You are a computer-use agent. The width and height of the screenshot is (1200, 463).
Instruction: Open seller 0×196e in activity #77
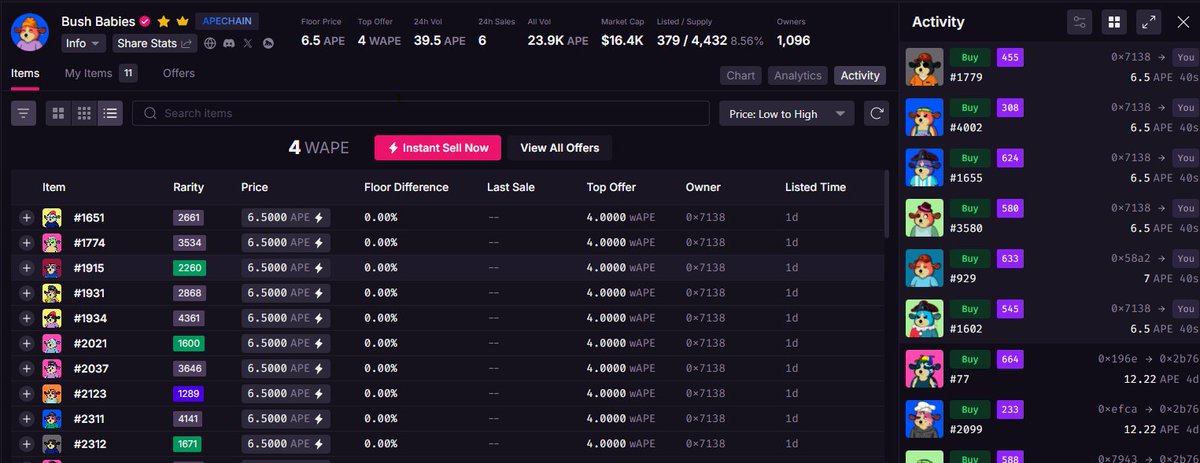pyautogui.click(x=1117, y=358)
